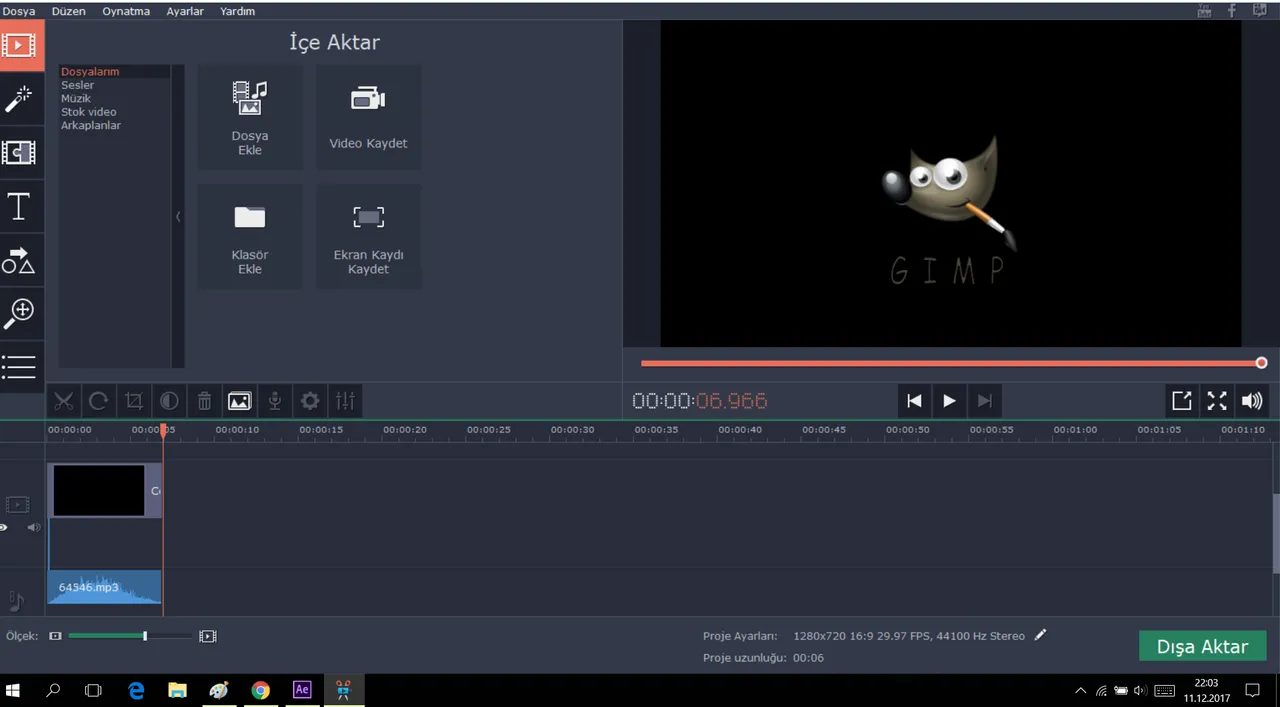
Task: Select Müzik in the import list
Action: [x=76, y=98]
